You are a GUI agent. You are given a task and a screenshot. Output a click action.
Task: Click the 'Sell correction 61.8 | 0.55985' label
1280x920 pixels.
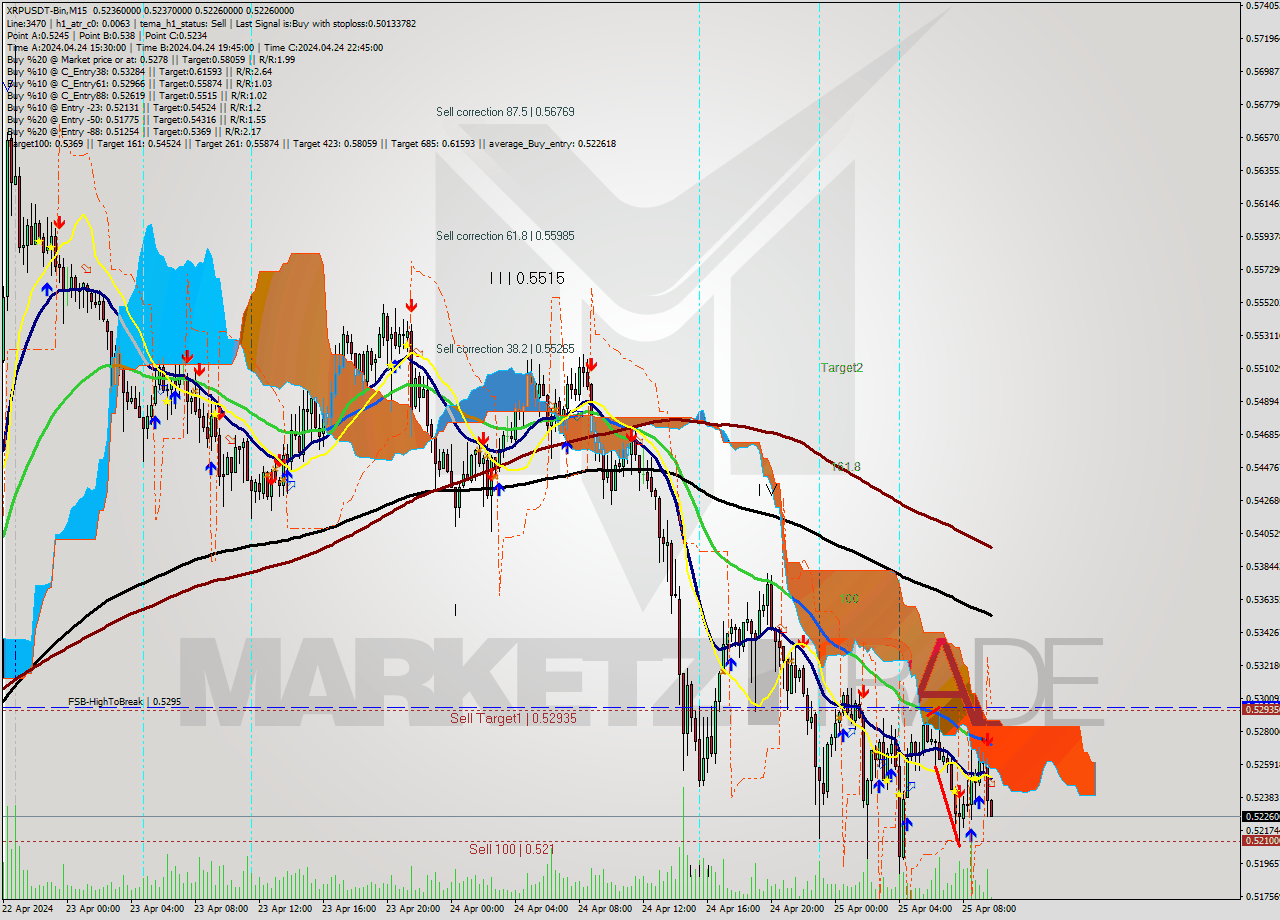coord(505,235)
